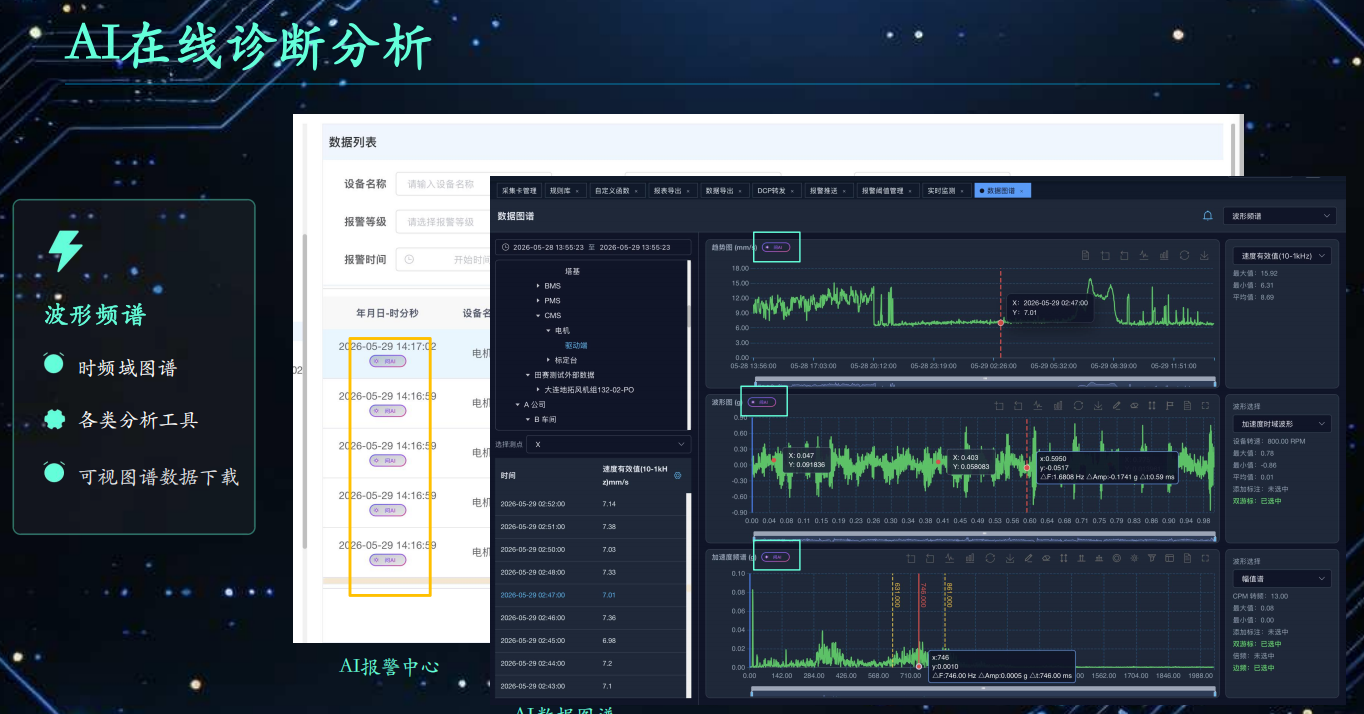Click the fullscreen icon in 加速度频谱 toolbar
The image size is (1364, 714).
tap(1205, 558)
